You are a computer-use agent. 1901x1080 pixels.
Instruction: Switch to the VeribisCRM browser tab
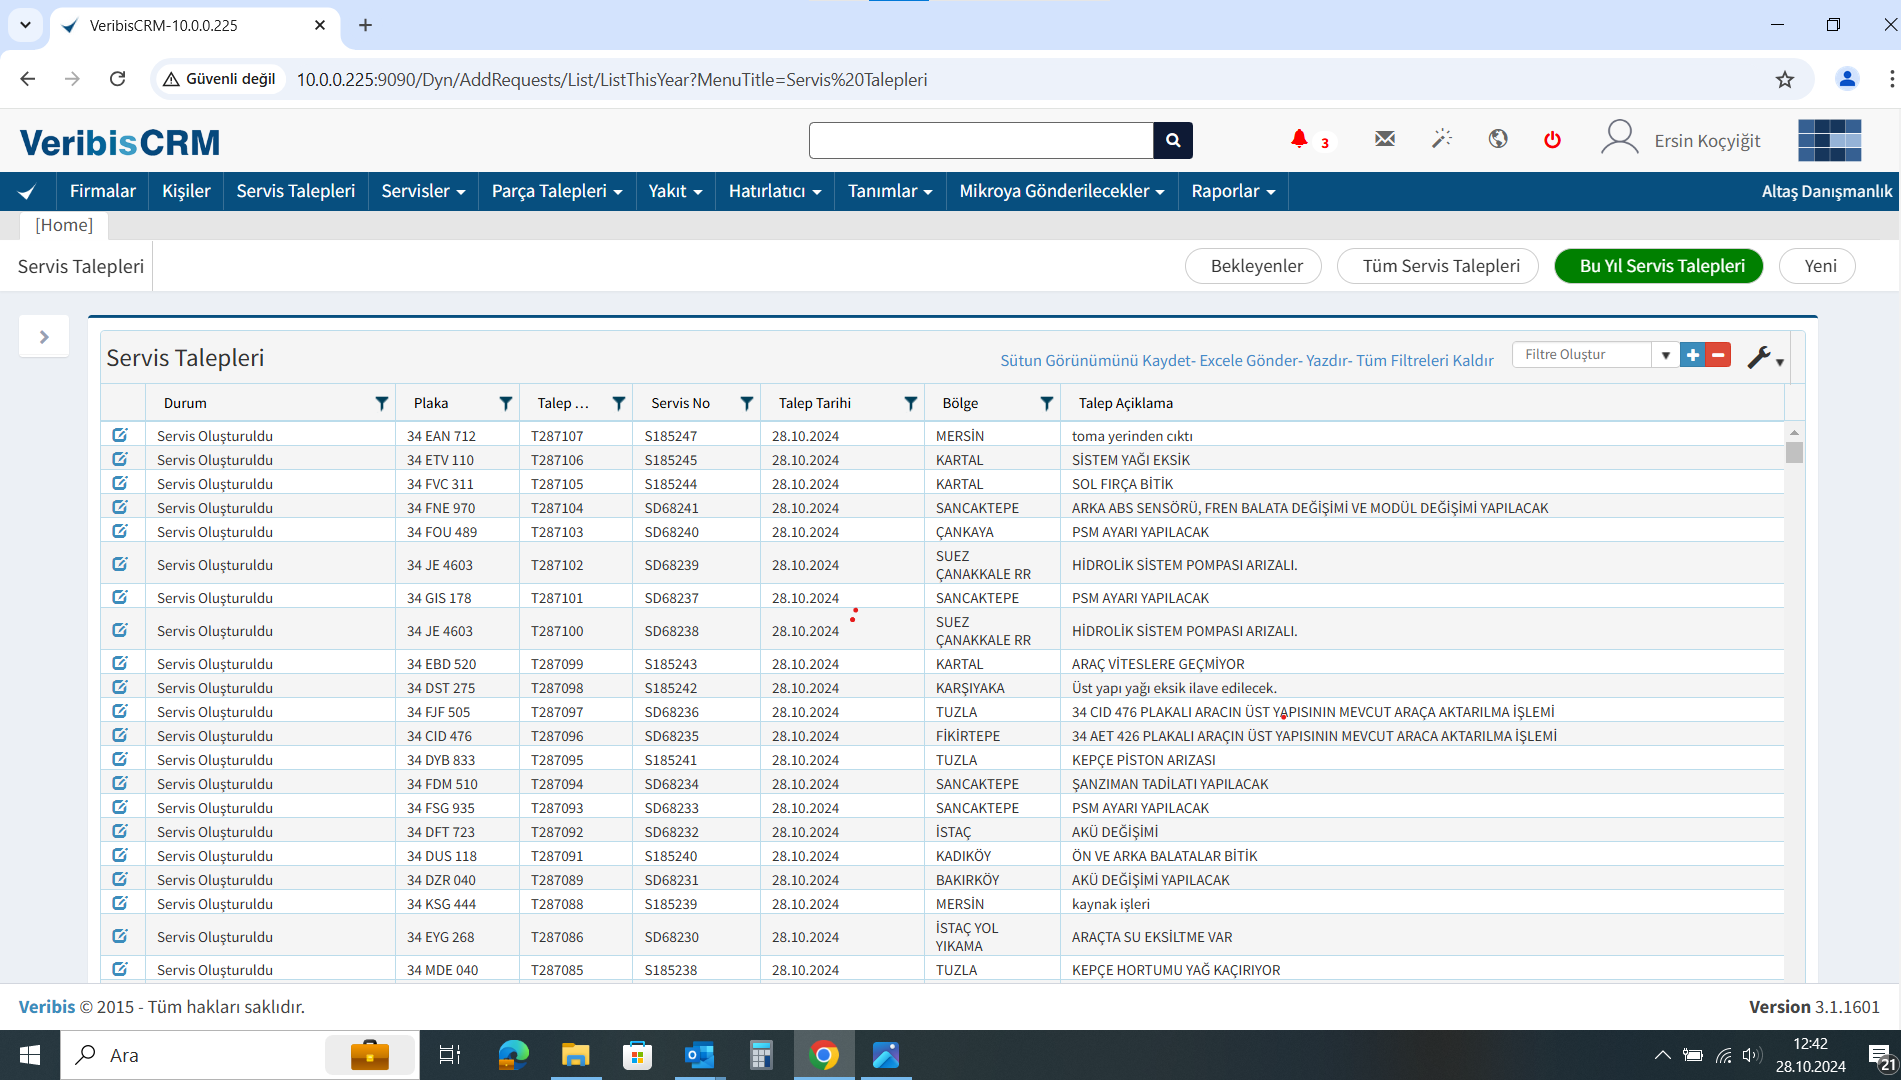point(194,26)
